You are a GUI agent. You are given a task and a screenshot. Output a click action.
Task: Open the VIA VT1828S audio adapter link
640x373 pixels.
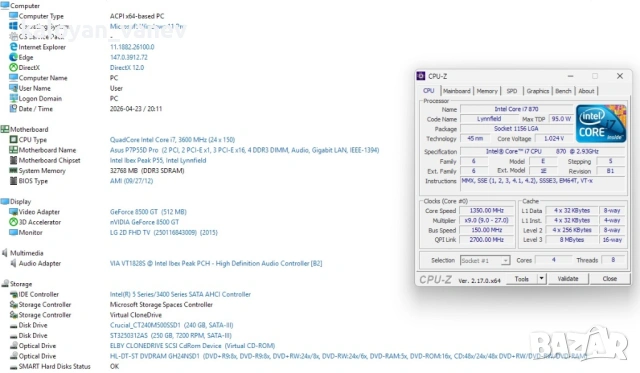[216, 263]
